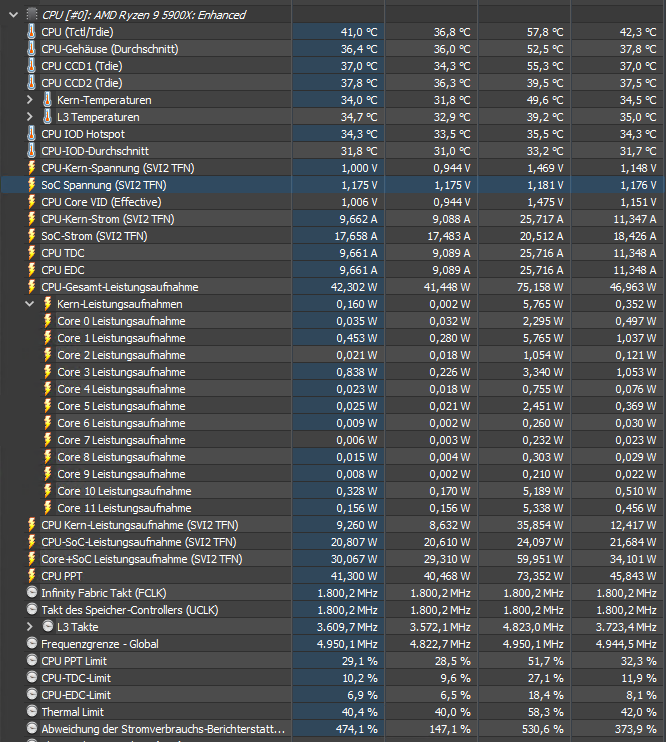Image resolution: width=666 pixels, height=742 pixels.
Task: Click the lightning icon of SoC Spannung
Action: [31, 185]
